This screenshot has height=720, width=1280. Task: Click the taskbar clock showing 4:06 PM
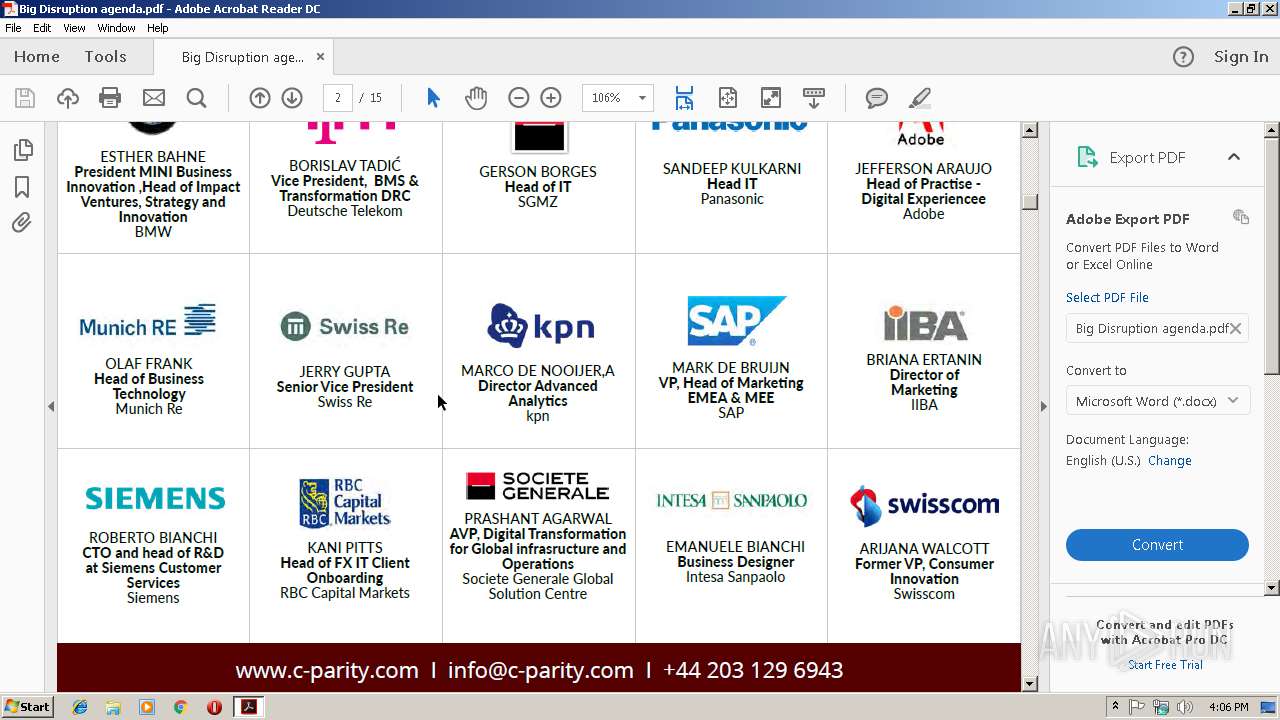tap(1228, 707)
